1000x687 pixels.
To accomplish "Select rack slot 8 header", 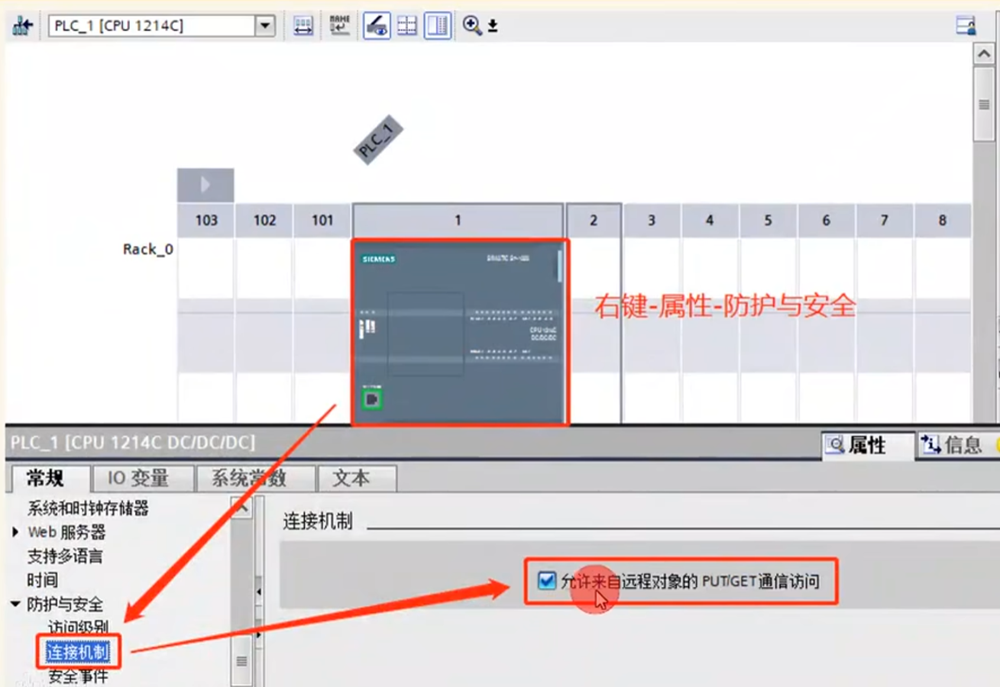I will tap(943, 220).
